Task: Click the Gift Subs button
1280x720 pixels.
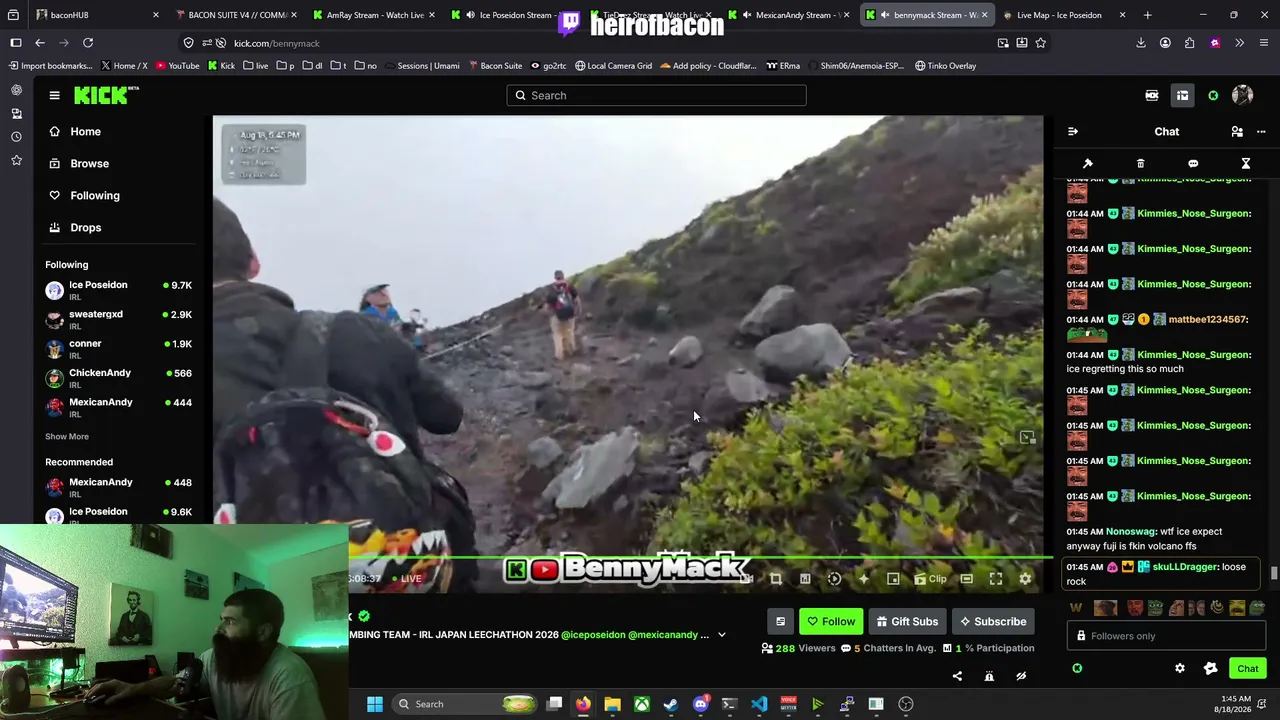Action: click(x=908, y=622)
